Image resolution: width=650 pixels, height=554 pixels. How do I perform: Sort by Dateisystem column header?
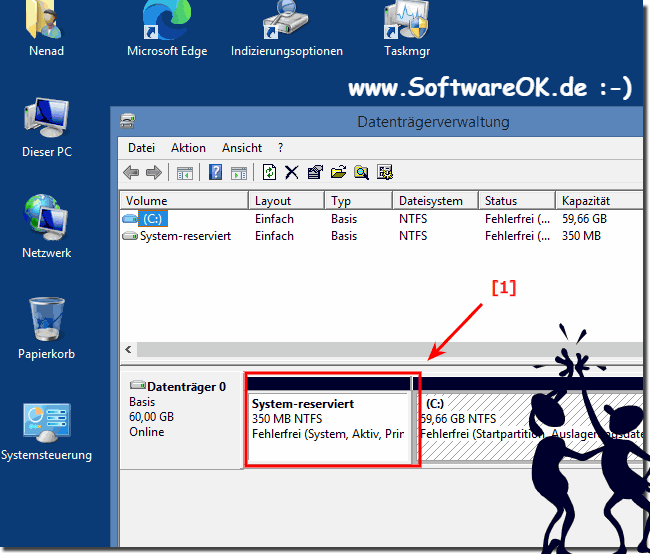[x=435, y=201]
